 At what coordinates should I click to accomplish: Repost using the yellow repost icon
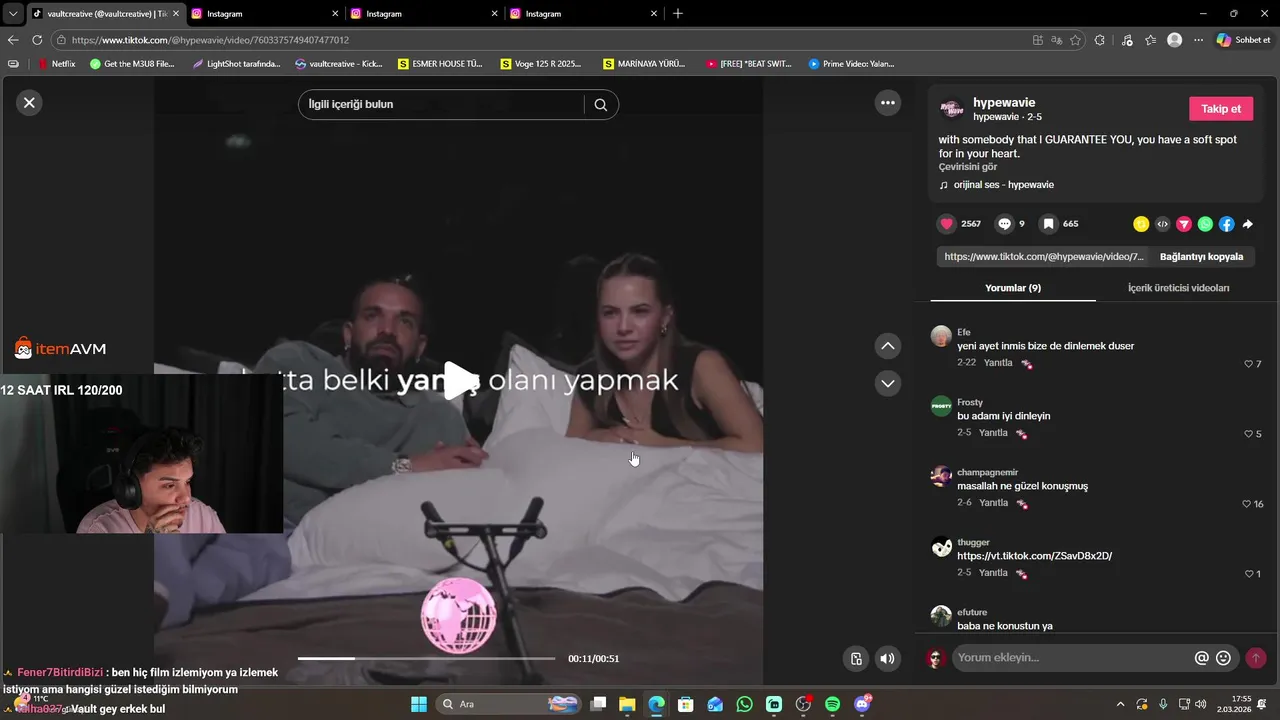[1141, 224]
